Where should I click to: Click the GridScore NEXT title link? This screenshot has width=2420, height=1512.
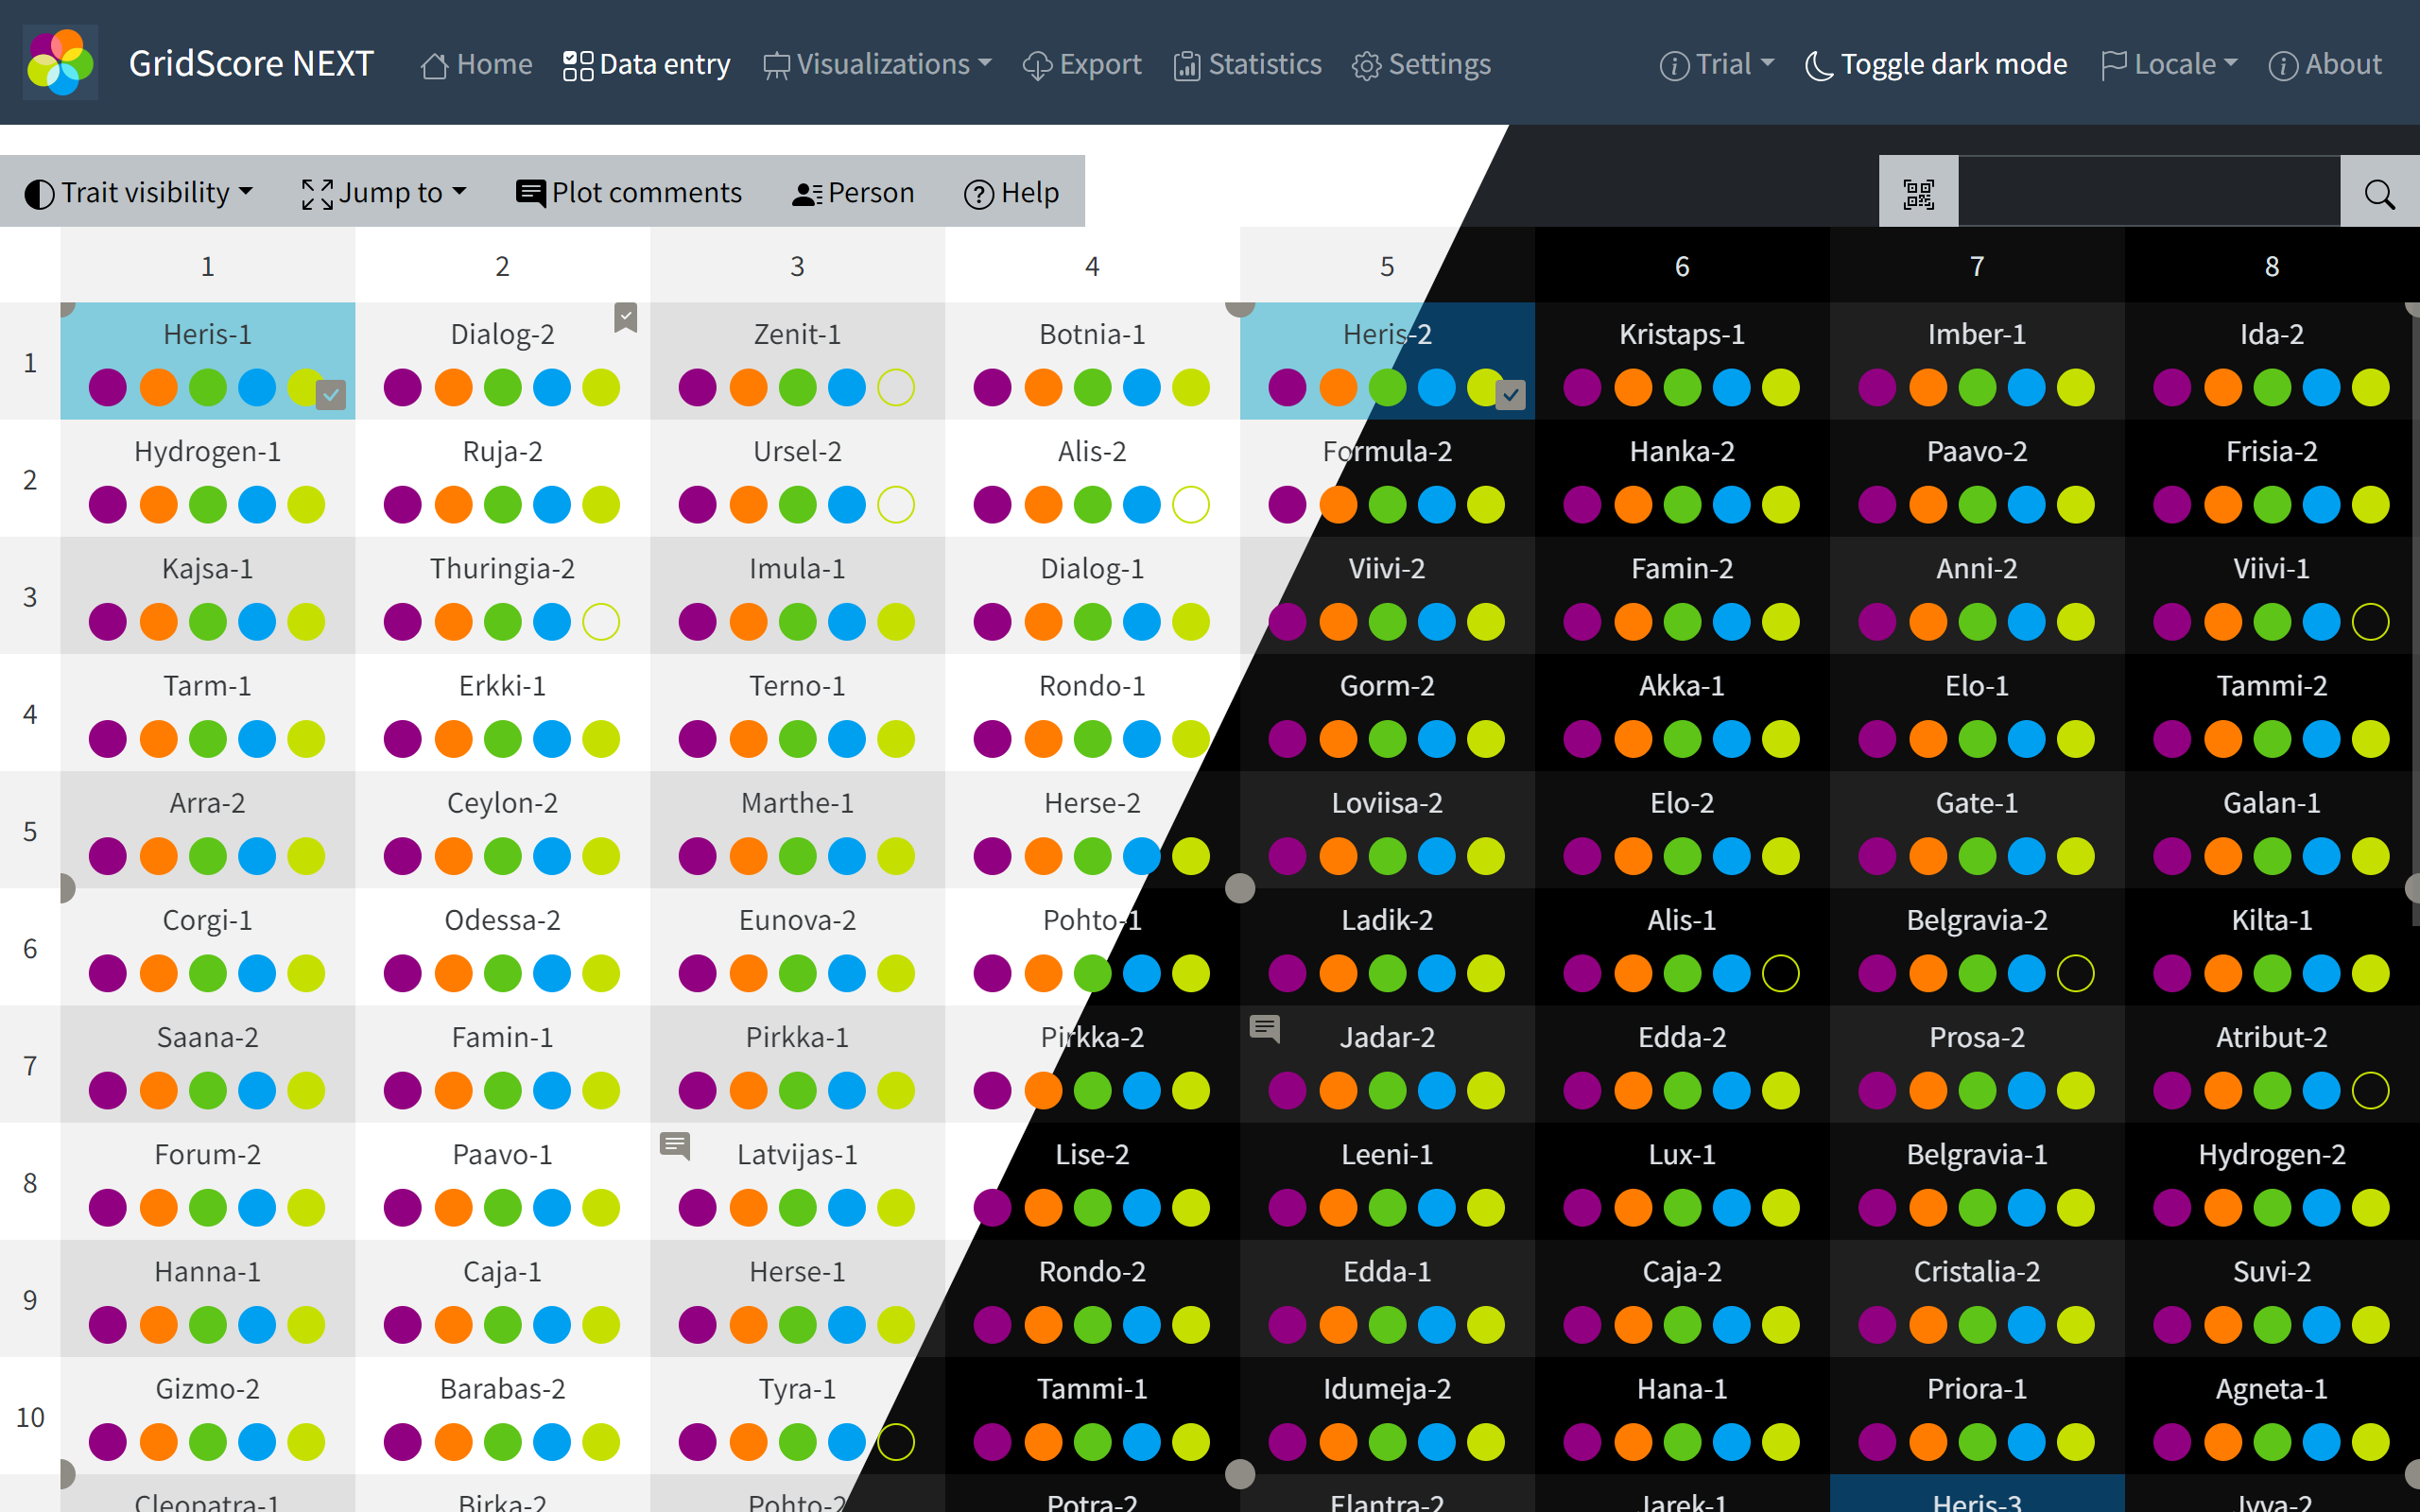click(x=251, y=64)
